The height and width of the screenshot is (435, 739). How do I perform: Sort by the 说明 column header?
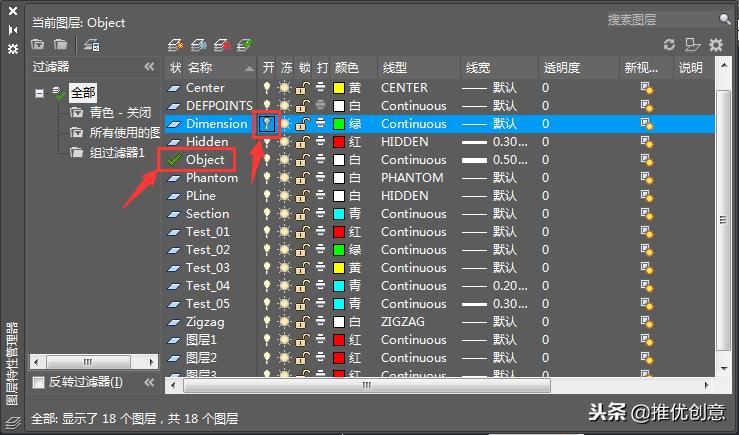pyautogui.click(x=691, y=68)
